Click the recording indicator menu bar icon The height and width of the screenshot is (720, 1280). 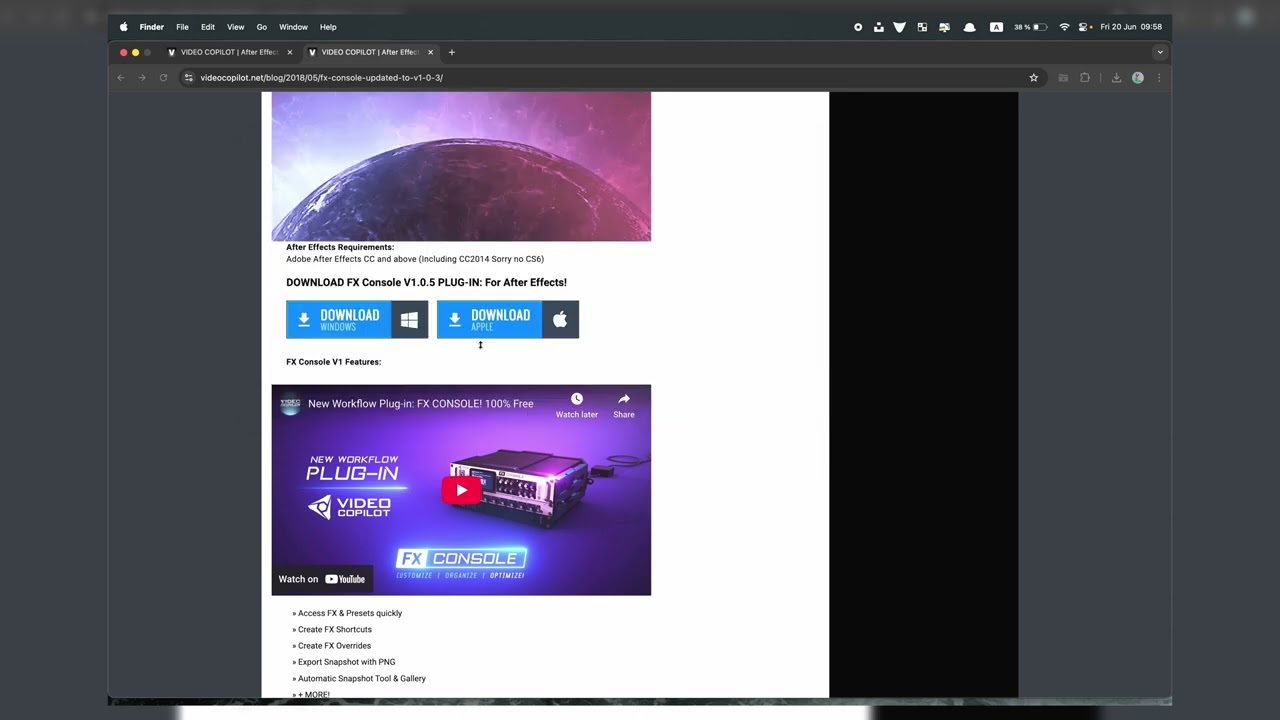click(858, 27)
